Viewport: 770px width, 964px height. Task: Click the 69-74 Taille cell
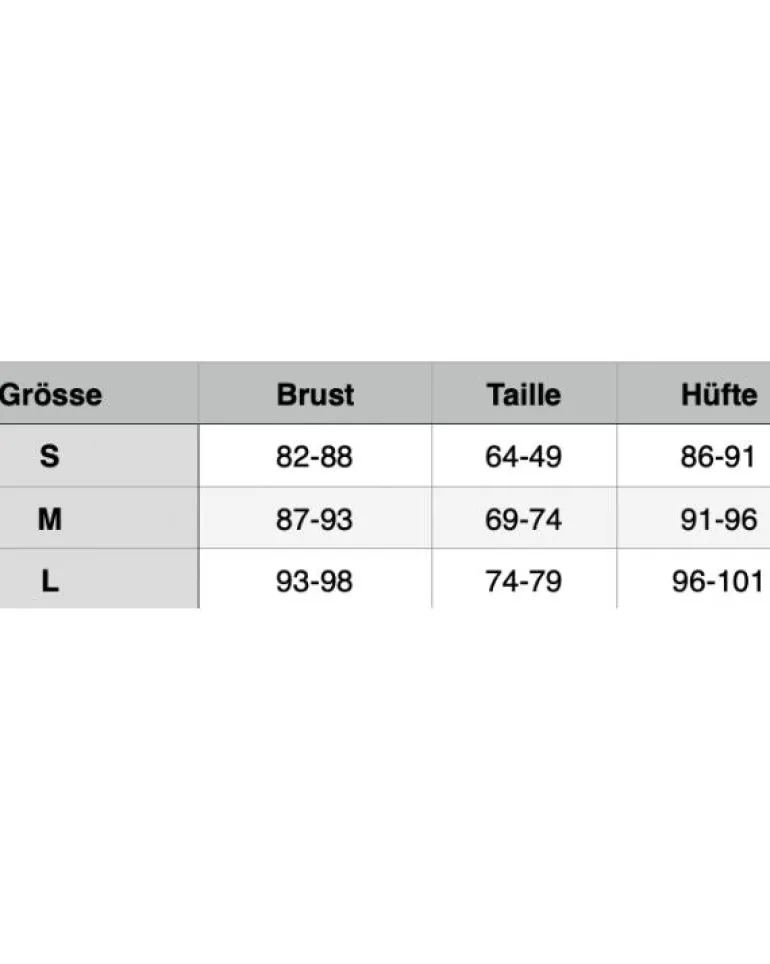523,519
